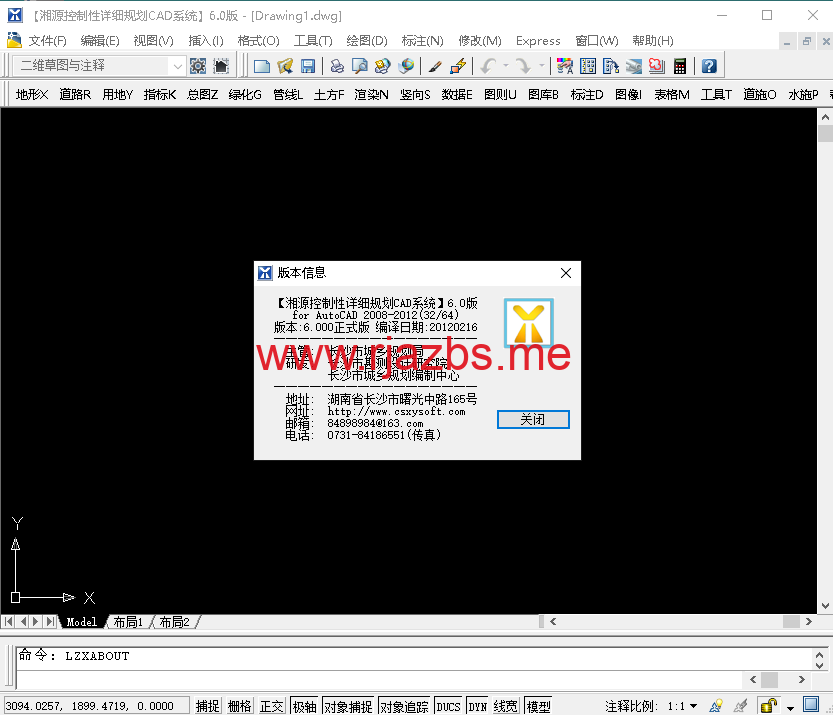
Task: Click the workspace settings gear icon
Action: 198,66
